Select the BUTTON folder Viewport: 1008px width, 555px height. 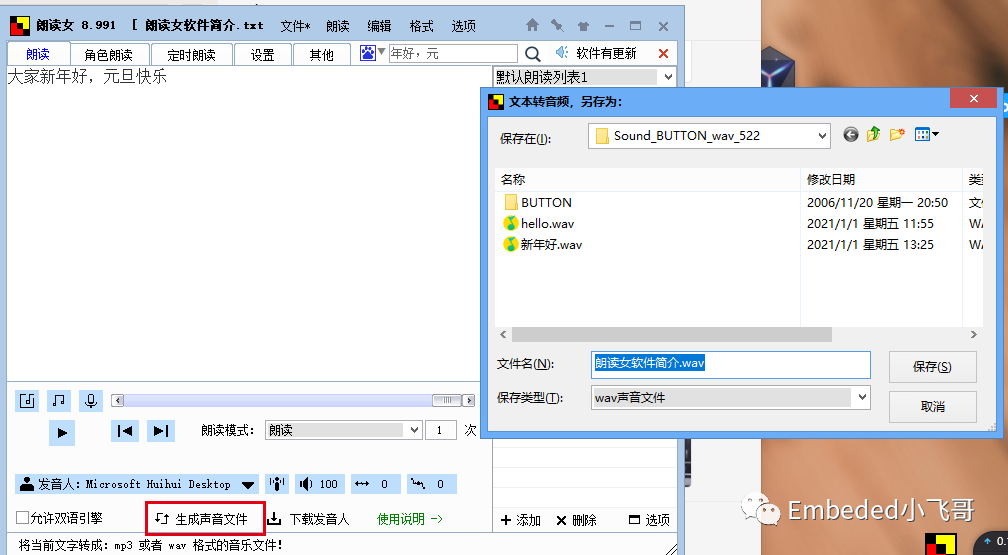point(537,203)
